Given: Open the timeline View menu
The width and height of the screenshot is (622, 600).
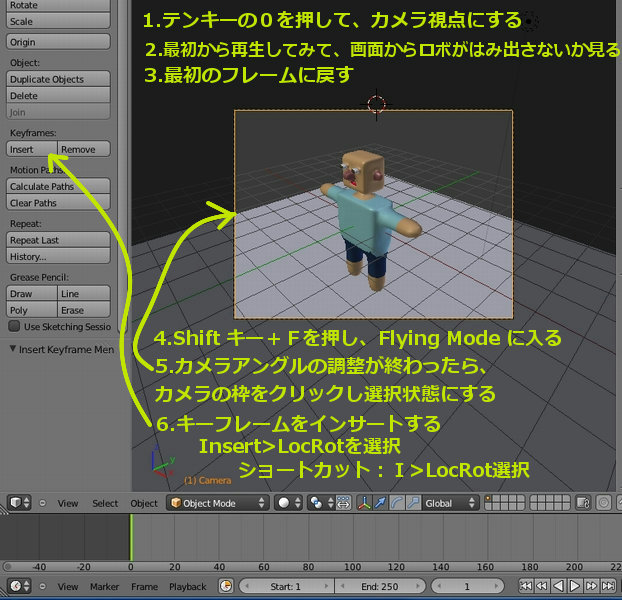Looking at the screenshot, I should click(x=67, y=587).
